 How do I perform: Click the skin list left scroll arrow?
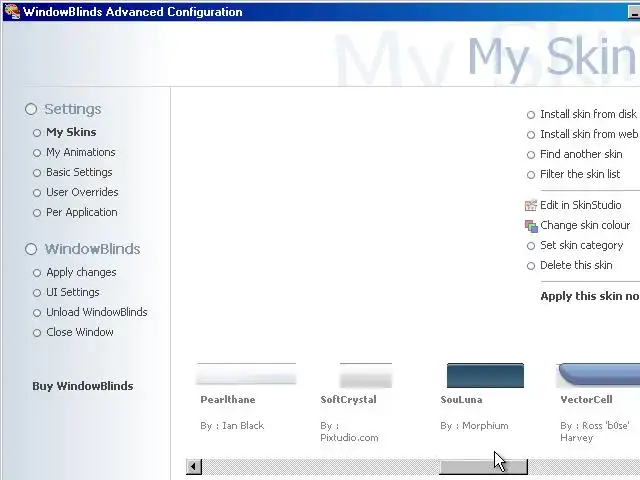194,467
